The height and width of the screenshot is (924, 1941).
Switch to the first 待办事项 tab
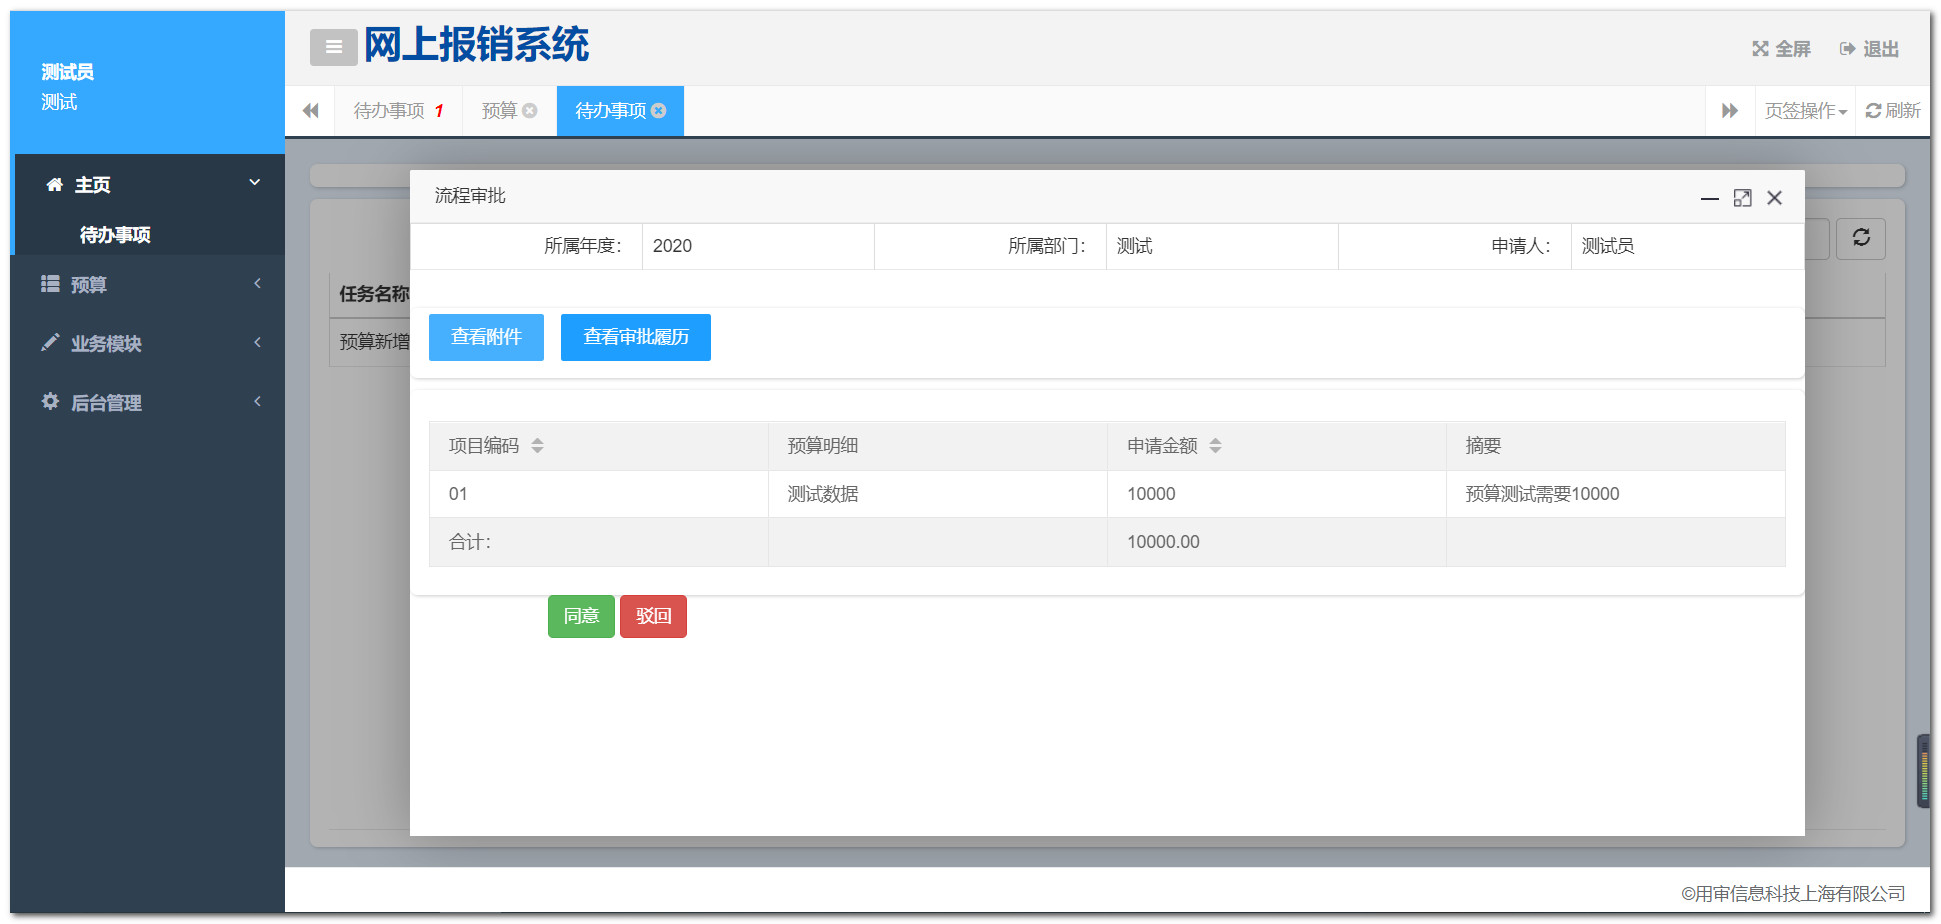[390, 111]
